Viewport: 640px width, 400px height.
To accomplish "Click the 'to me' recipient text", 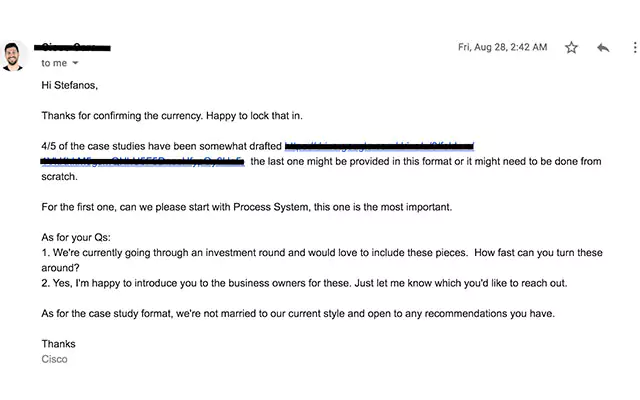I will pyautogui.click(x=54, y=63).
